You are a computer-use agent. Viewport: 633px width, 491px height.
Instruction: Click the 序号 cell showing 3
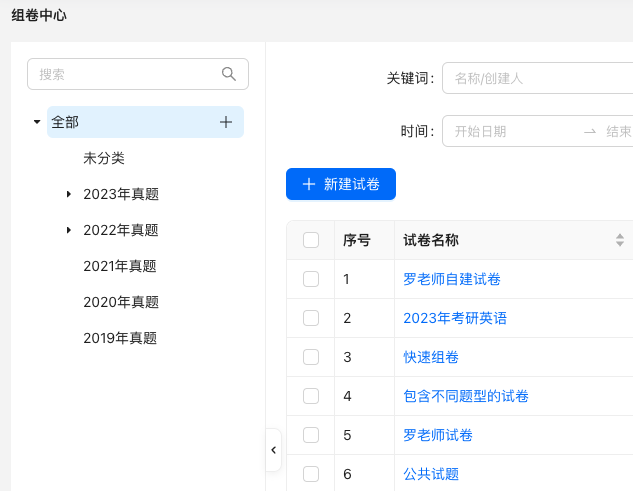pos(347,357)
